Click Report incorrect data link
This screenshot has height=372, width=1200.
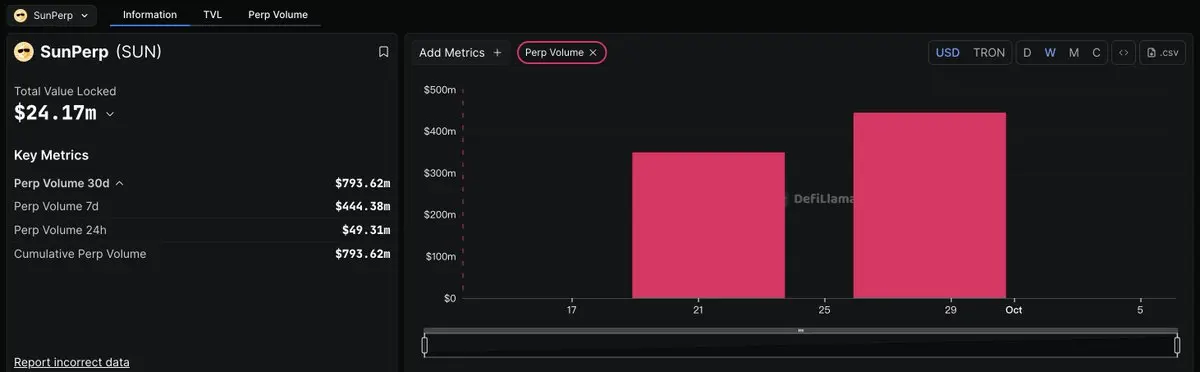[72, 362]
